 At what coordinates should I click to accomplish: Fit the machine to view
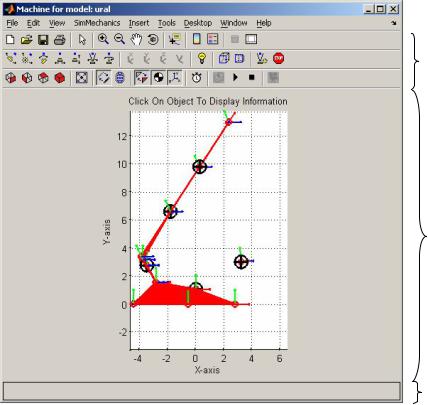[82, 78]
